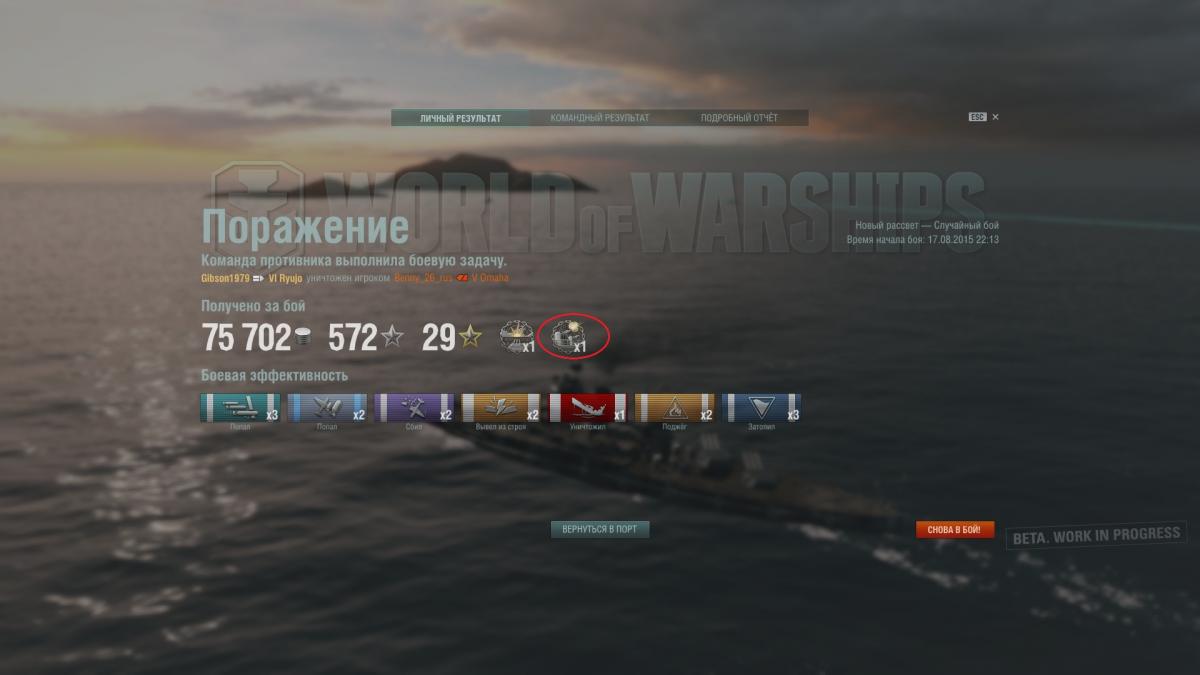This screenshot has width=1200, height=675.
Task: Click the red Снова в бой! button
Action: [955, 529]
